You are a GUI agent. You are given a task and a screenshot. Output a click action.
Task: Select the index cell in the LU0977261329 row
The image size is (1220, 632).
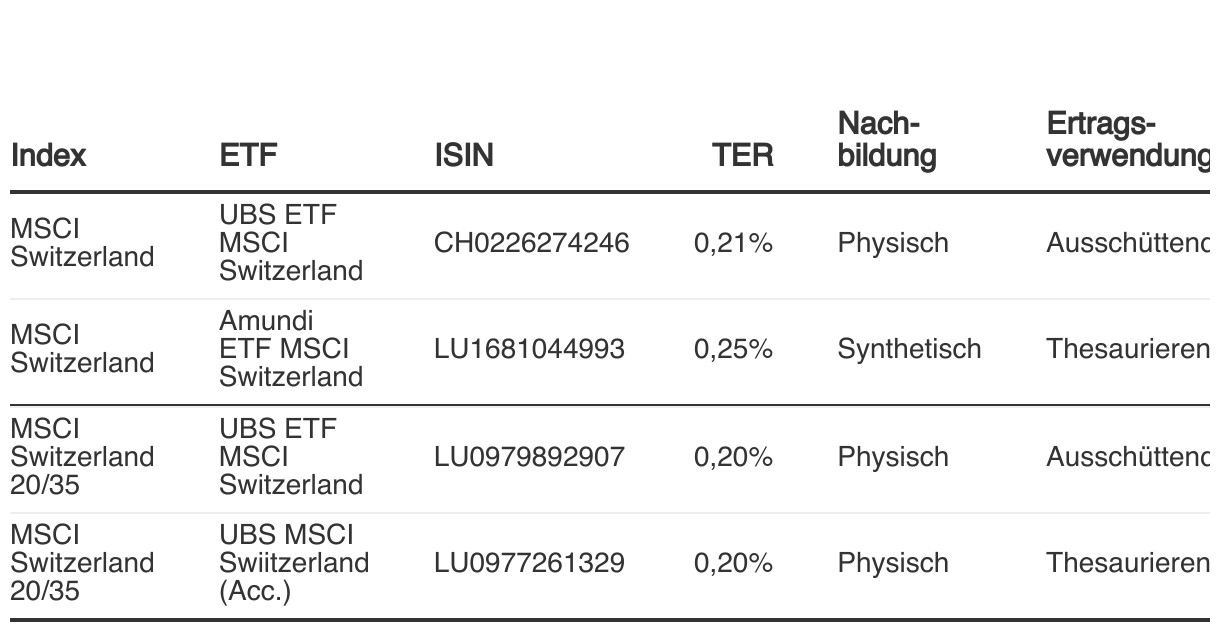click(x=82, y=564)
